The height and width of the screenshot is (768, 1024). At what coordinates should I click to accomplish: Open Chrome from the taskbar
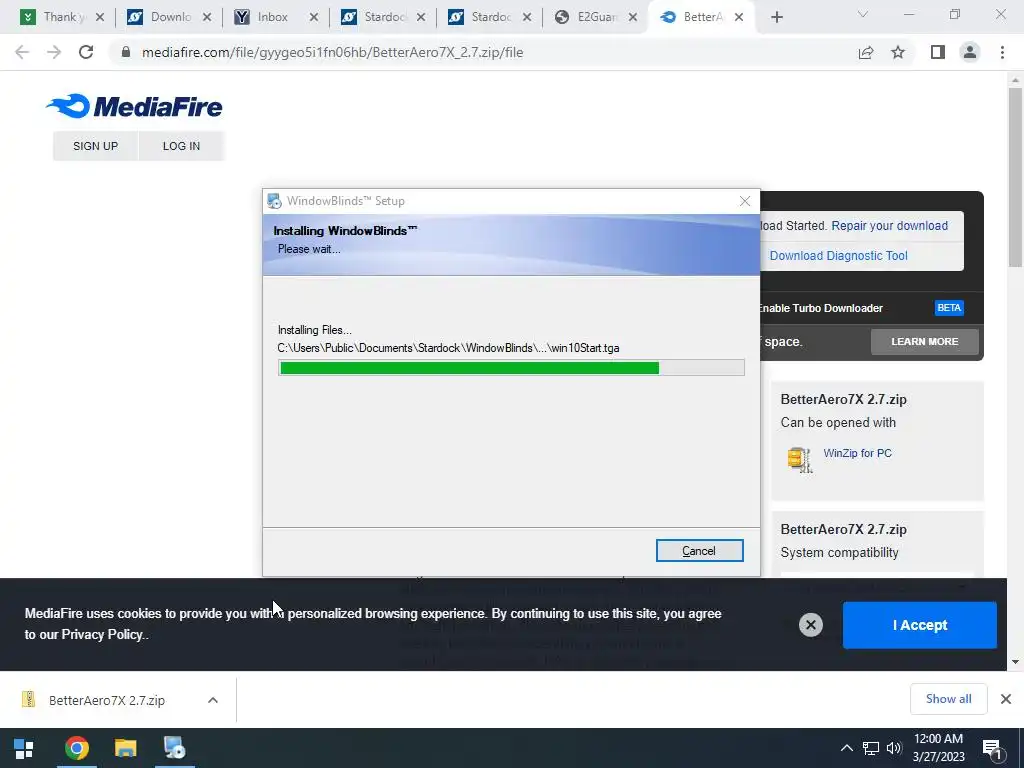[76, 748]
